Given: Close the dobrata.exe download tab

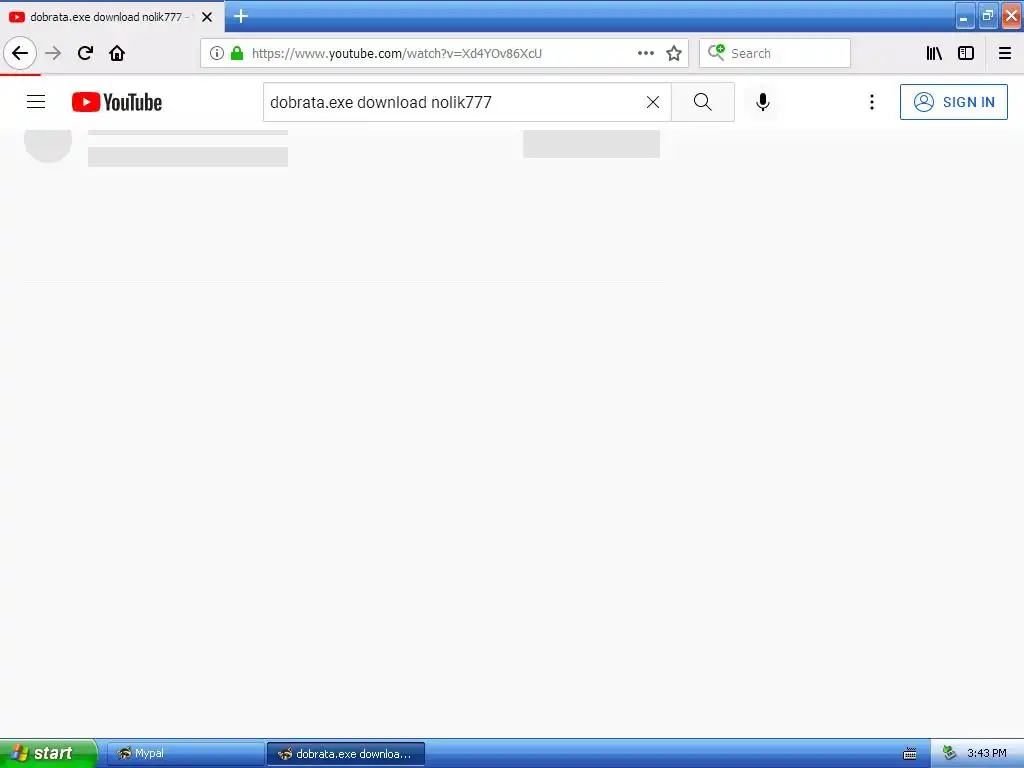Looking at the screenshot, I should [207, 17].
